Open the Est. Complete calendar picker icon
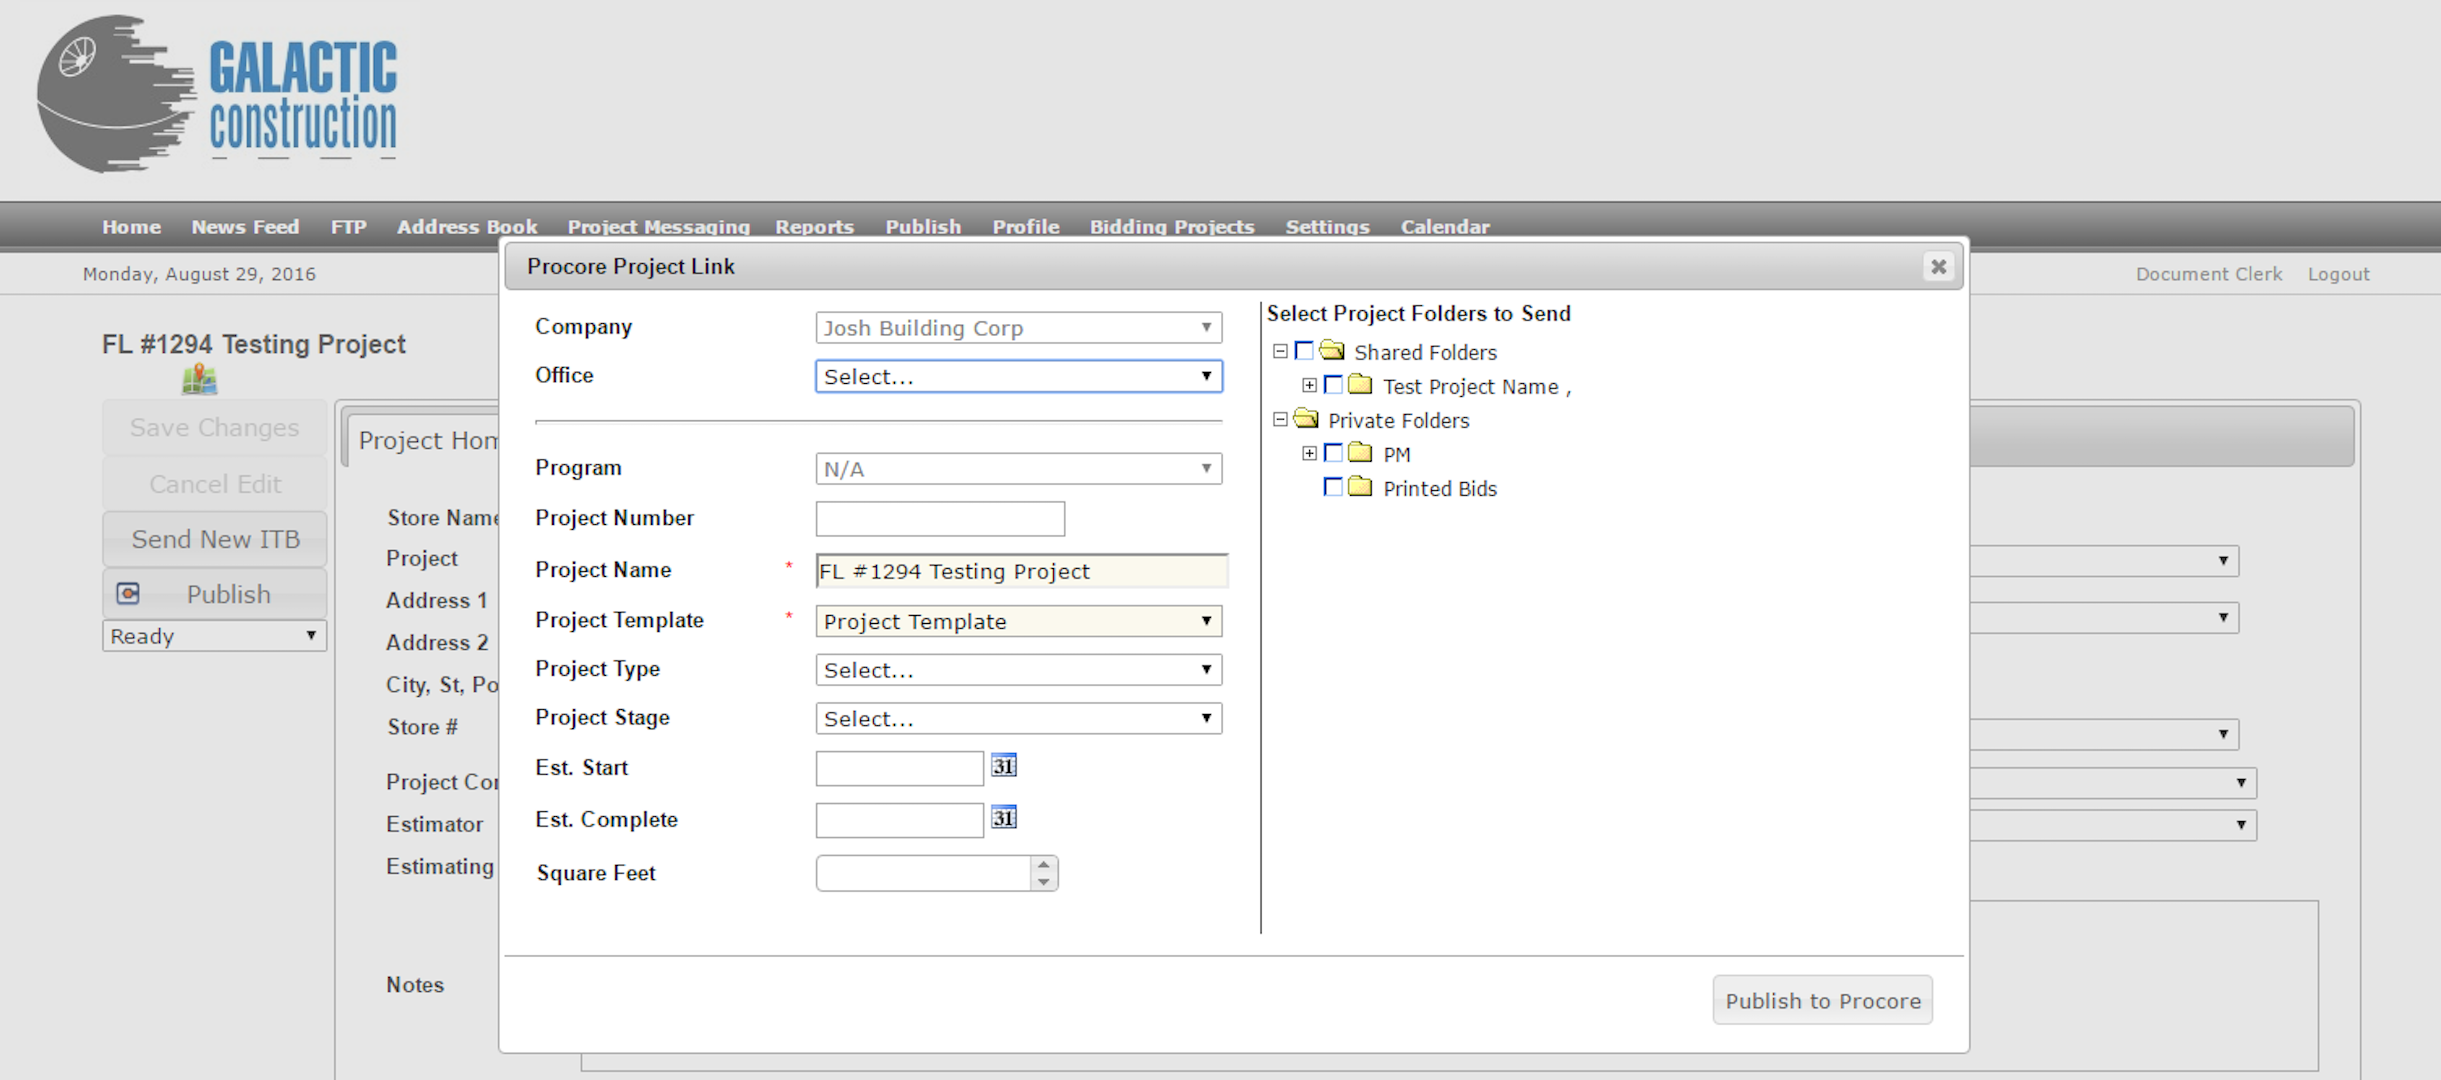 (1003, 818)
